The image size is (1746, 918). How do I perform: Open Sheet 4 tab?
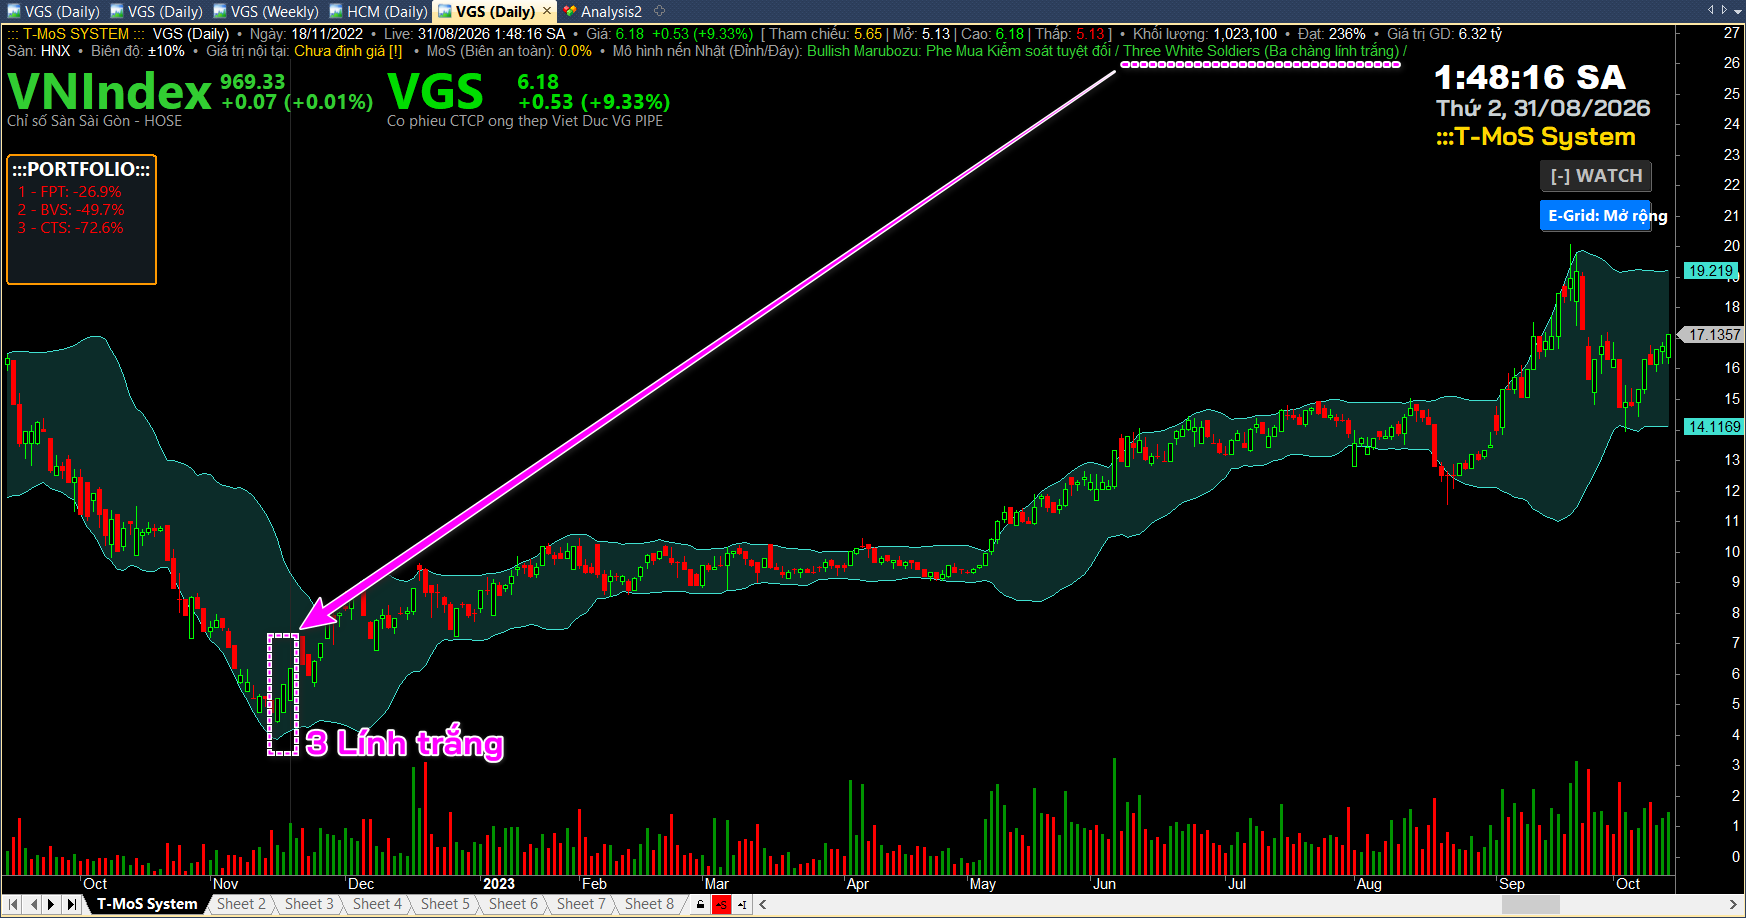[377, 904]
